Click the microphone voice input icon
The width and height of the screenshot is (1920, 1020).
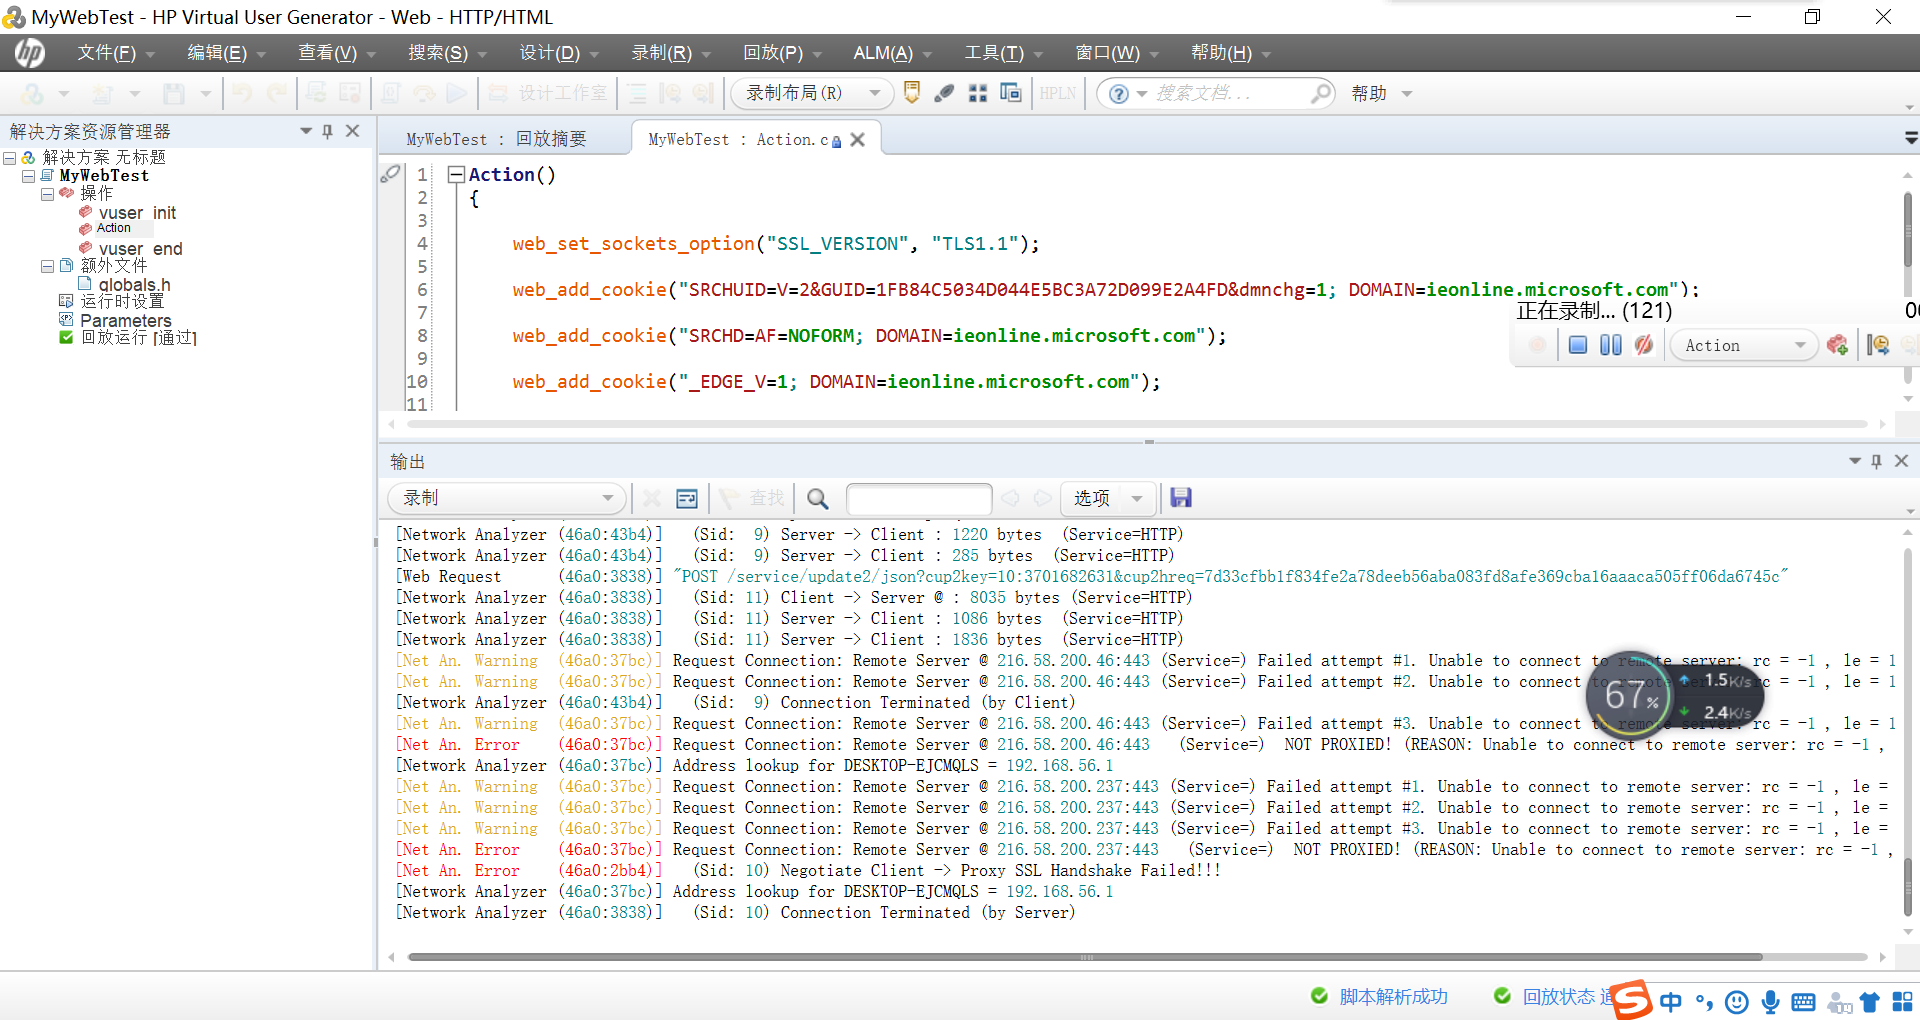1770,1001
